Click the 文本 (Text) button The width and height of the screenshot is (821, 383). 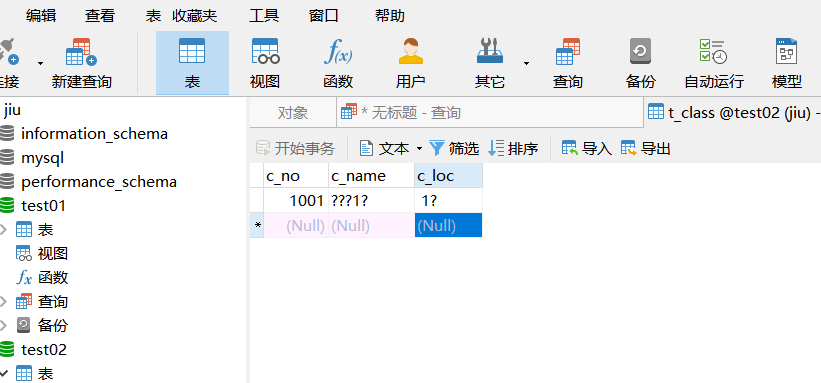point(384,149)
